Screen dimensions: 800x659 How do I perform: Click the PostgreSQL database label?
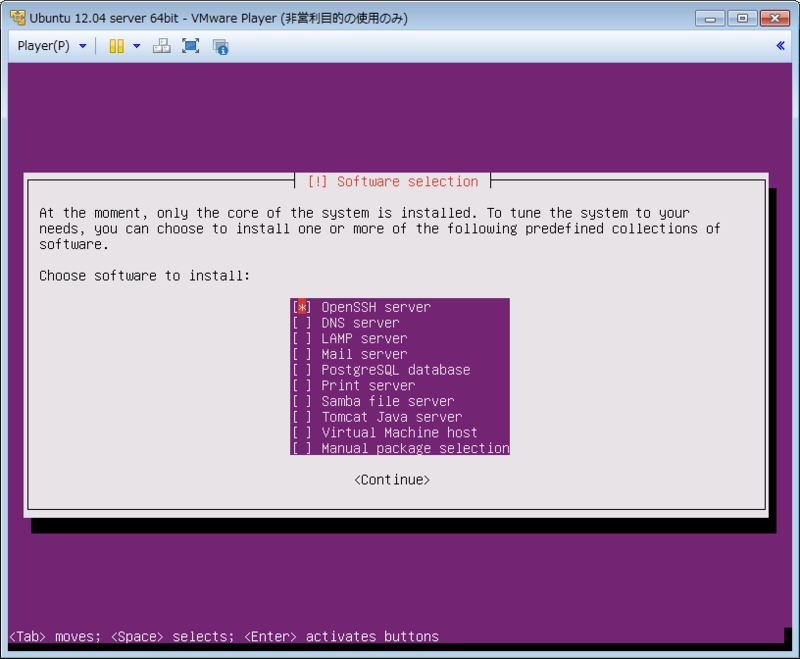396,370
